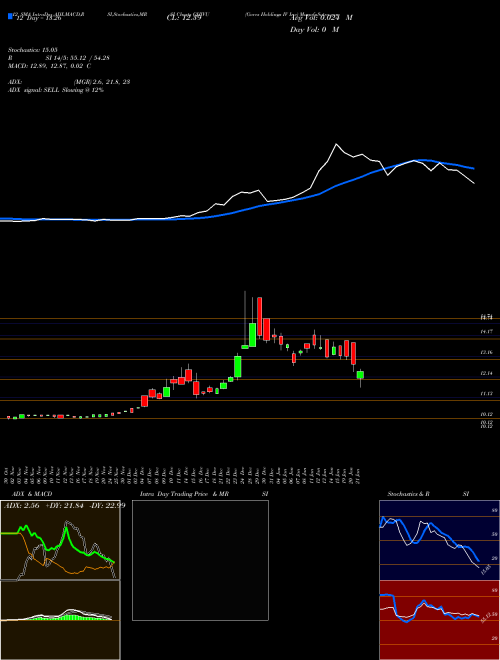Viewport: 500px width, 660px height.
Task: Click the '(MGR) 2.6, 21.8, 23' ADX values
Action: (x=101, y=82)
